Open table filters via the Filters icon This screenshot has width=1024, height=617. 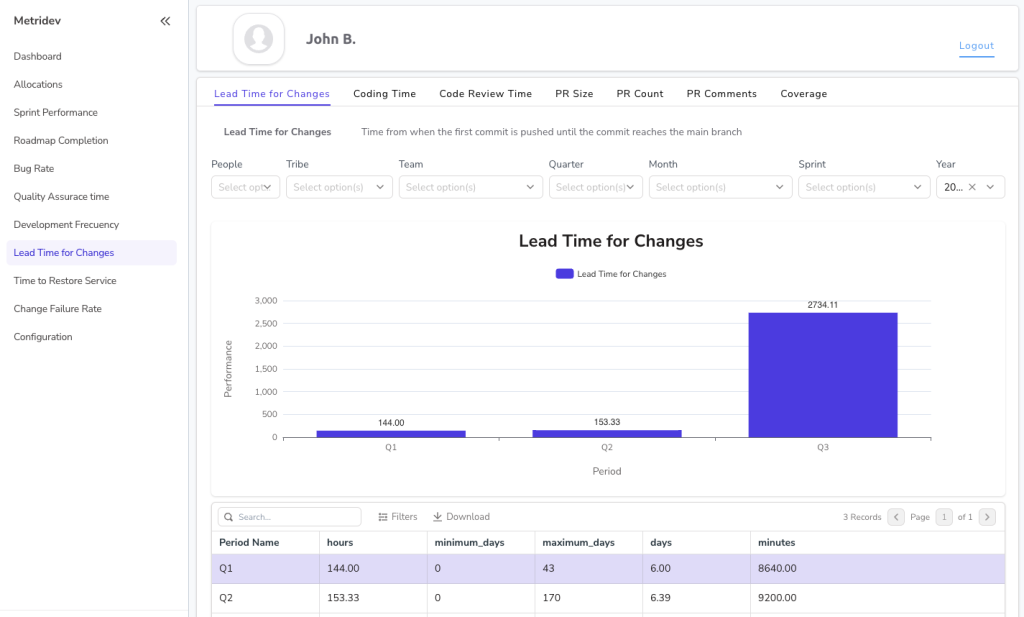point(382,516)
